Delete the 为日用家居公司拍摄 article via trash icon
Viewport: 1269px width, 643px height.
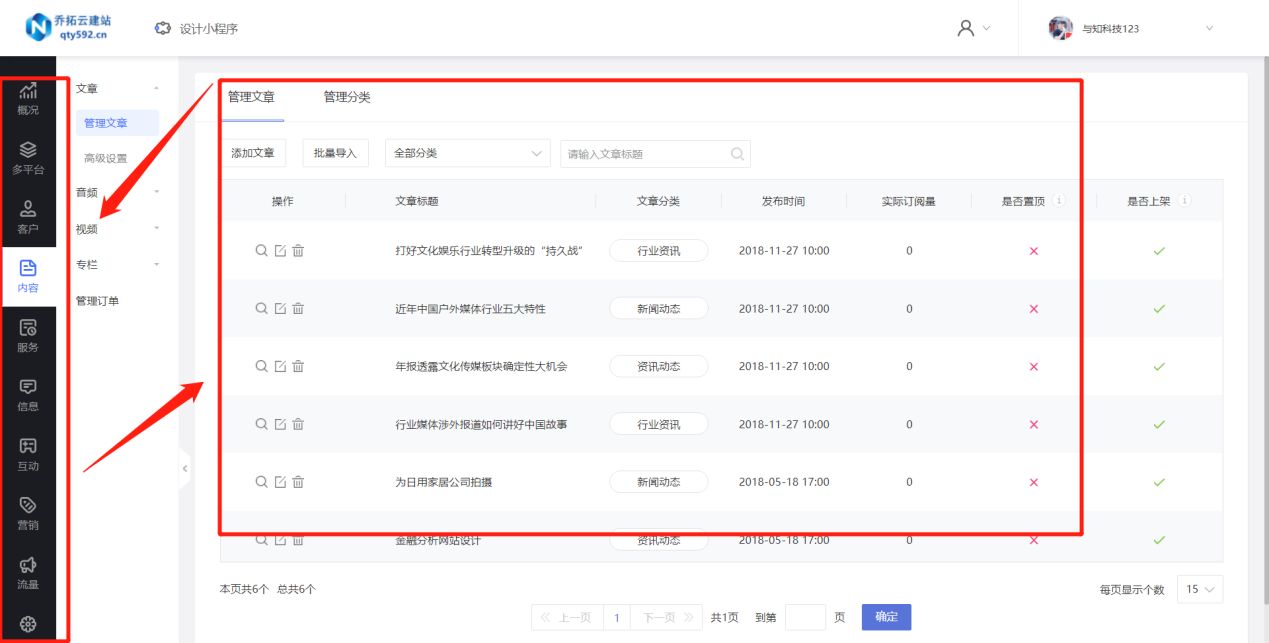(297, 481)
